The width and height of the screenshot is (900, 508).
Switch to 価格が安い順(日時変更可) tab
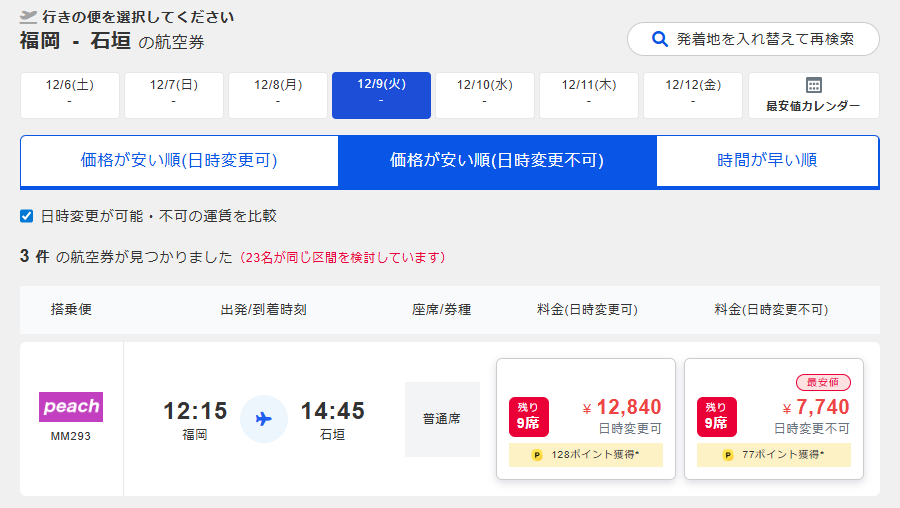(x=179, y=160)
